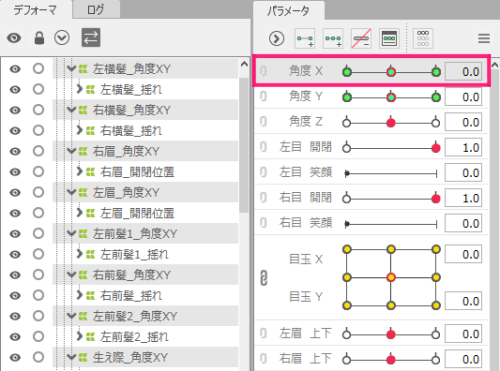Viewport: 500px width, 371px height.
Task: Click the circled right-arrow icon in parameter toolbar
Action: click(x=277, y=38)
